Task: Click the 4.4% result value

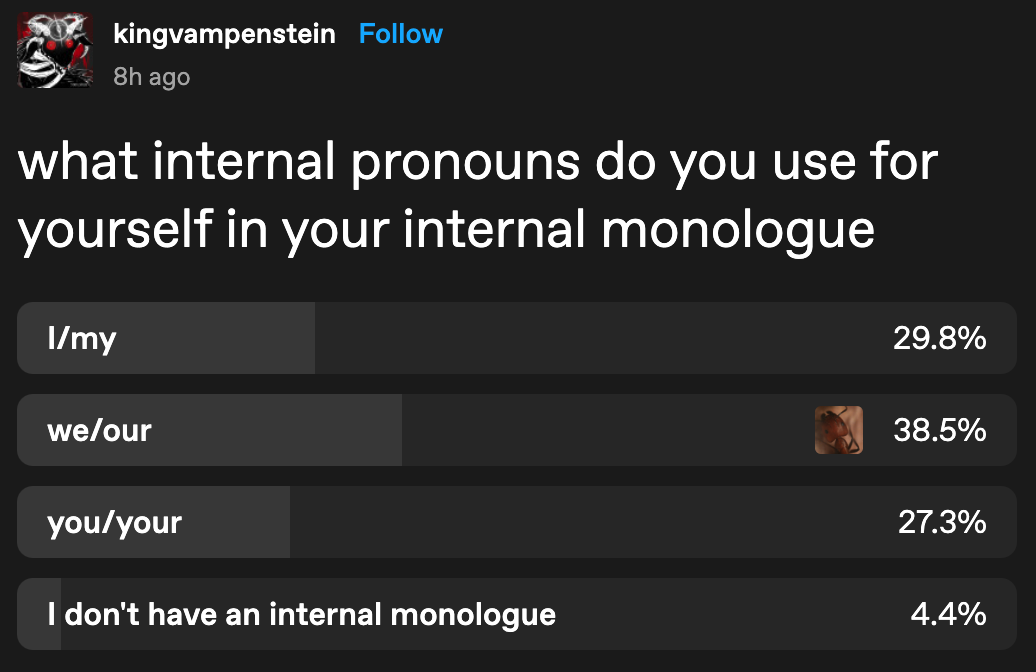Action: (948, 613)
